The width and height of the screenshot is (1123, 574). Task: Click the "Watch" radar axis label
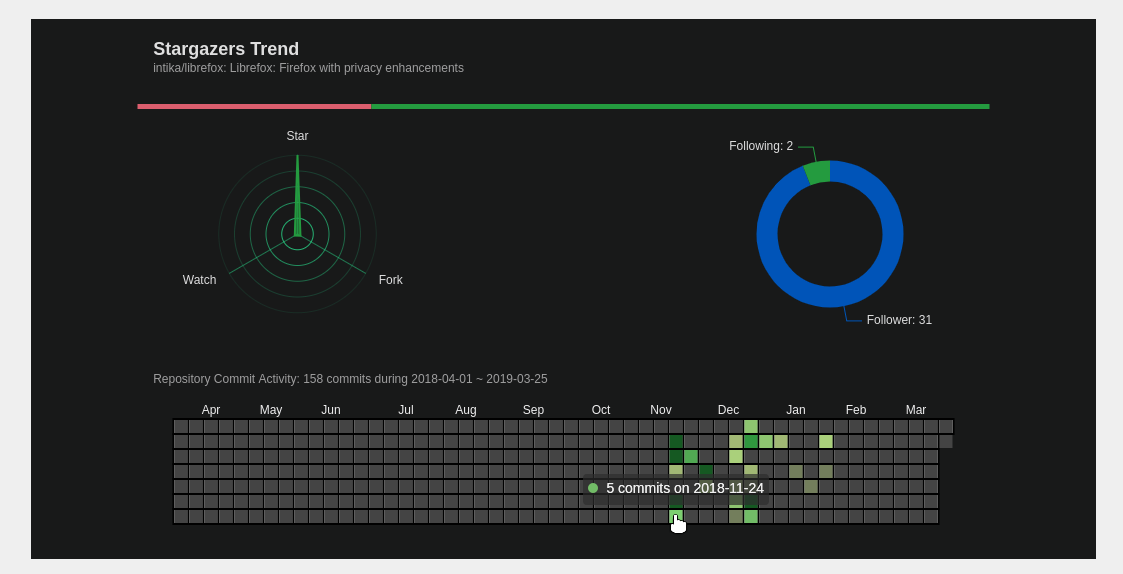199,280
